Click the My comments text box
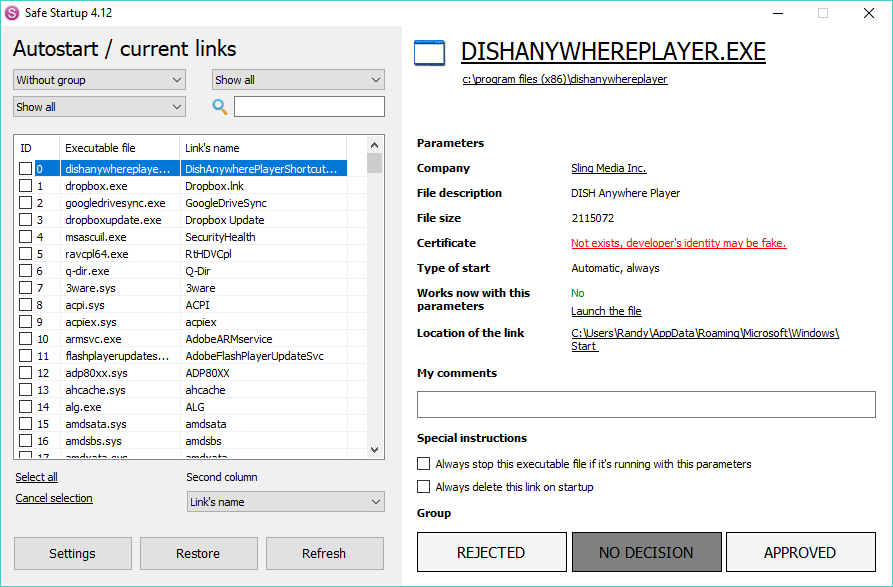Viewport: 893px width, 587px height. click(646, 404)
